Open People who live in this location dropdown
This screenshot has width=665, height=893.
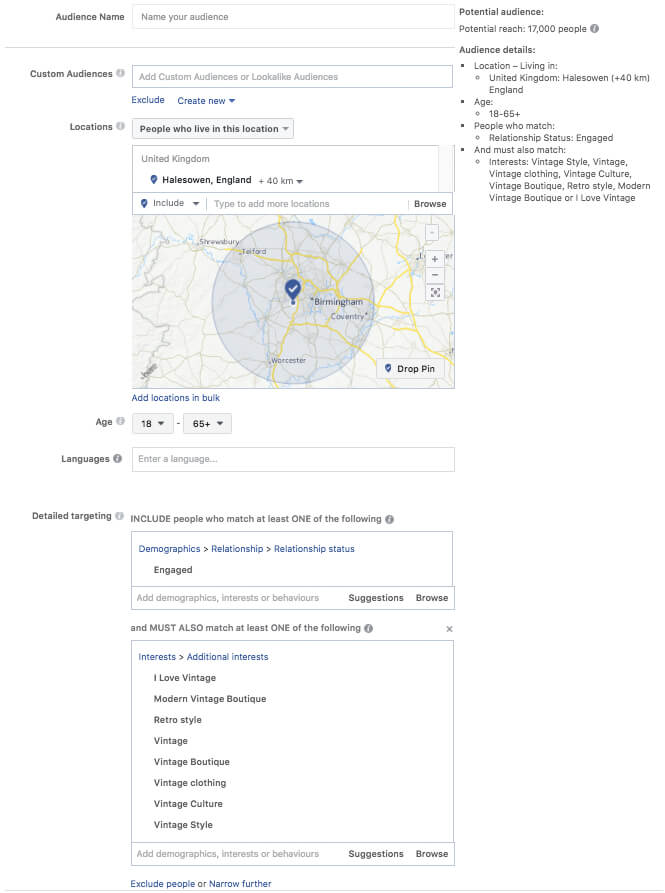[213, 129]
